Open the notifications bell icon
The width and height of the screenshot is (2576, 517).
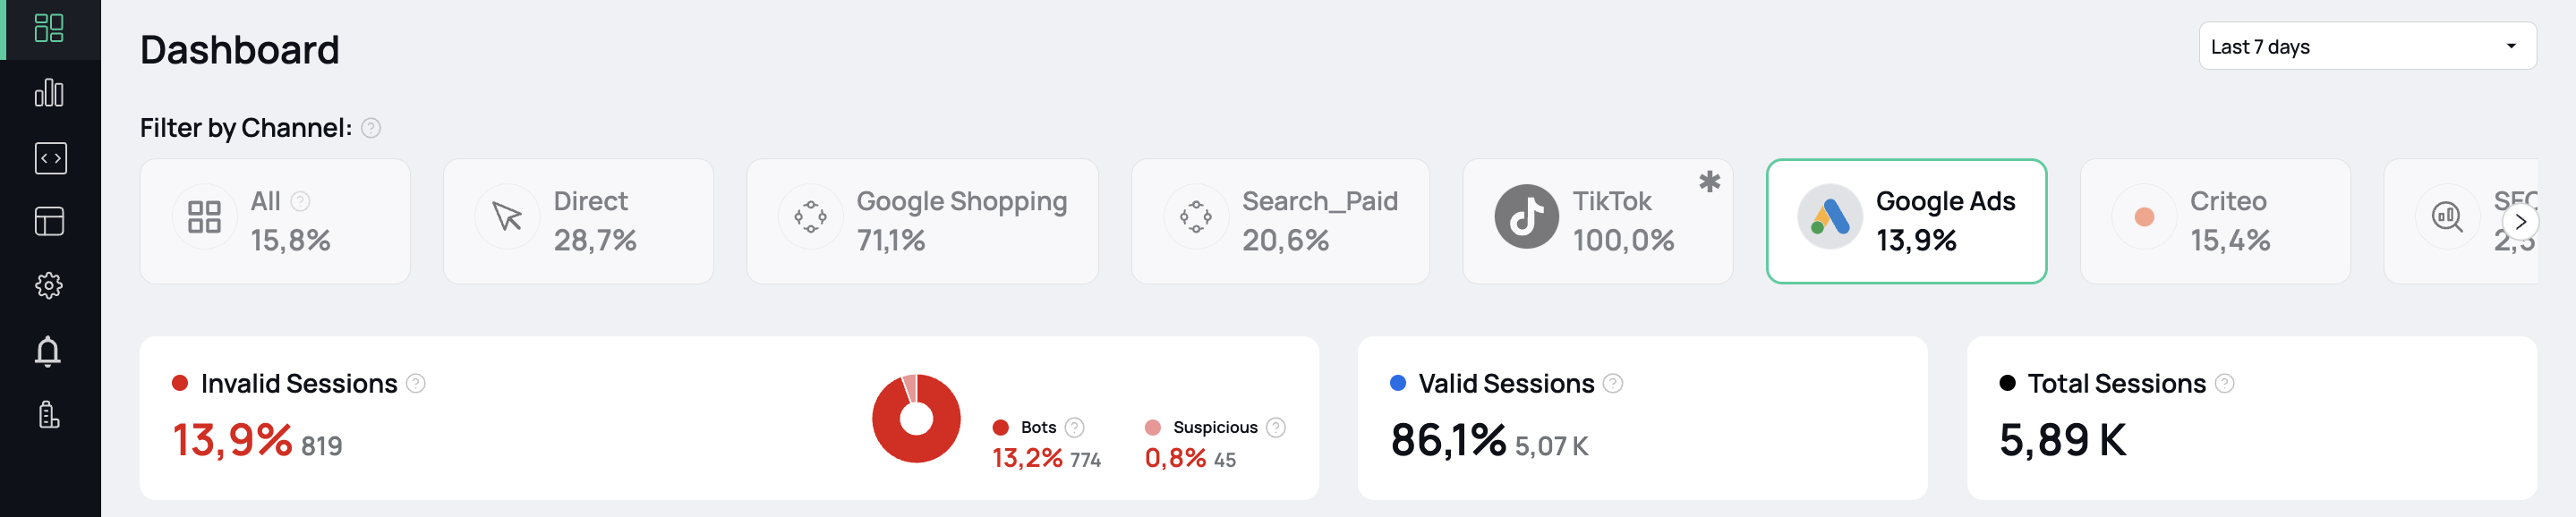[48, 351]
